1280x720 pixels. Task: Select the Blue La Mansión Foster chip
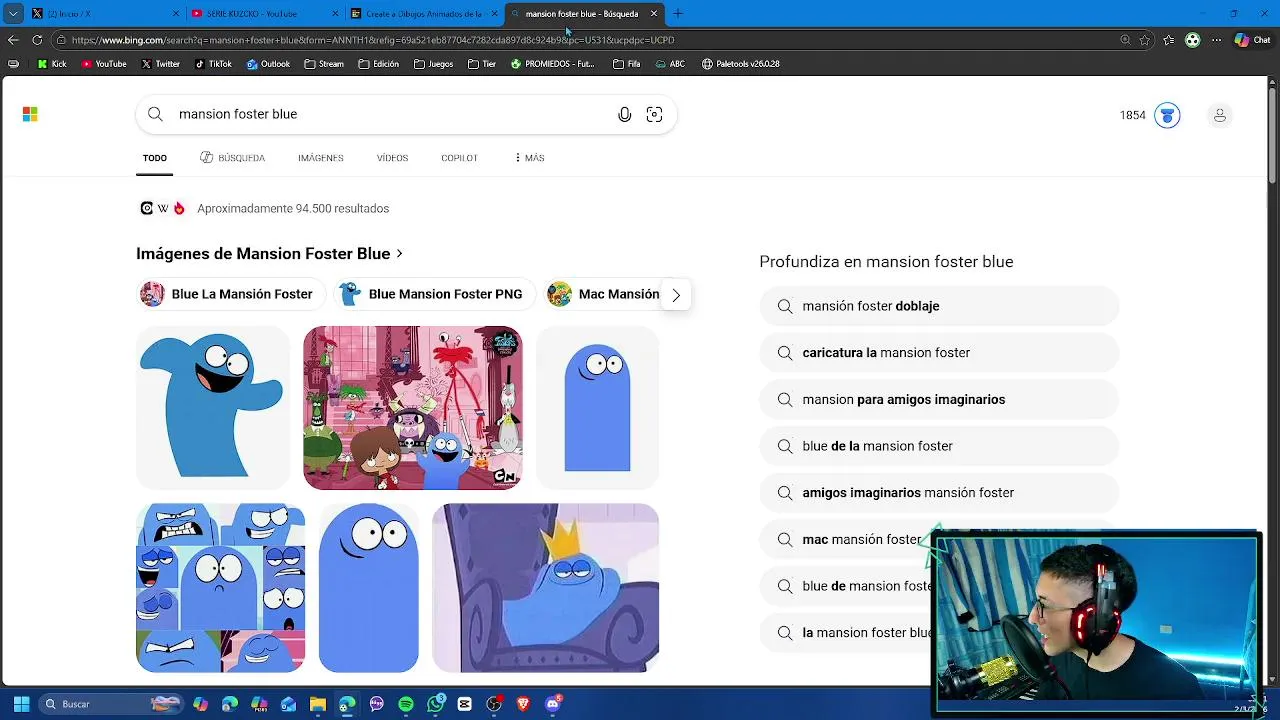pos(232,294)
